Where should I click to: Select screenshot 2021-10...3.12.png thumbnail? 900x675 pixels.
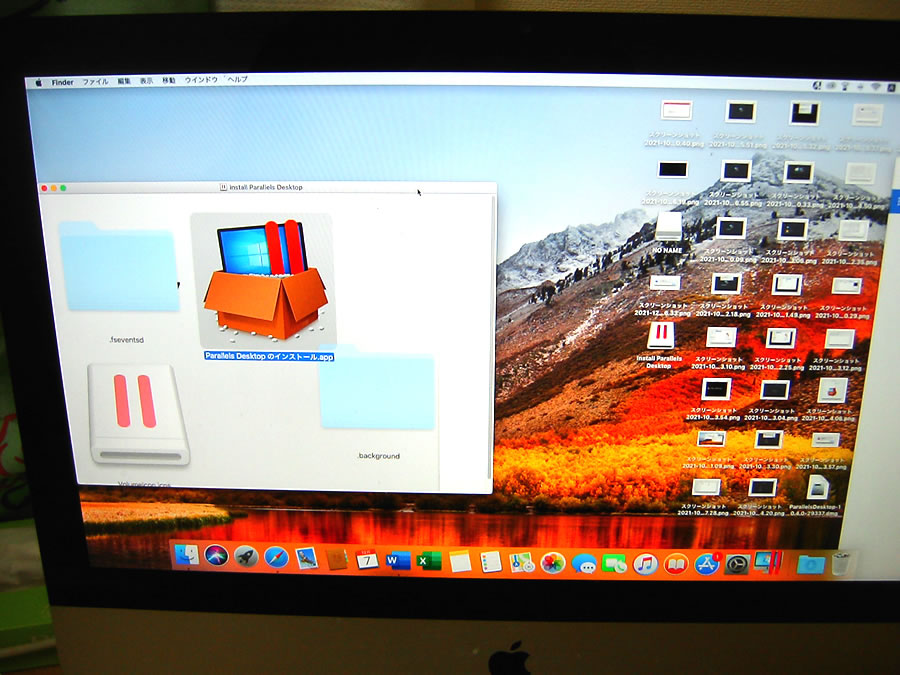click(839, 339)
